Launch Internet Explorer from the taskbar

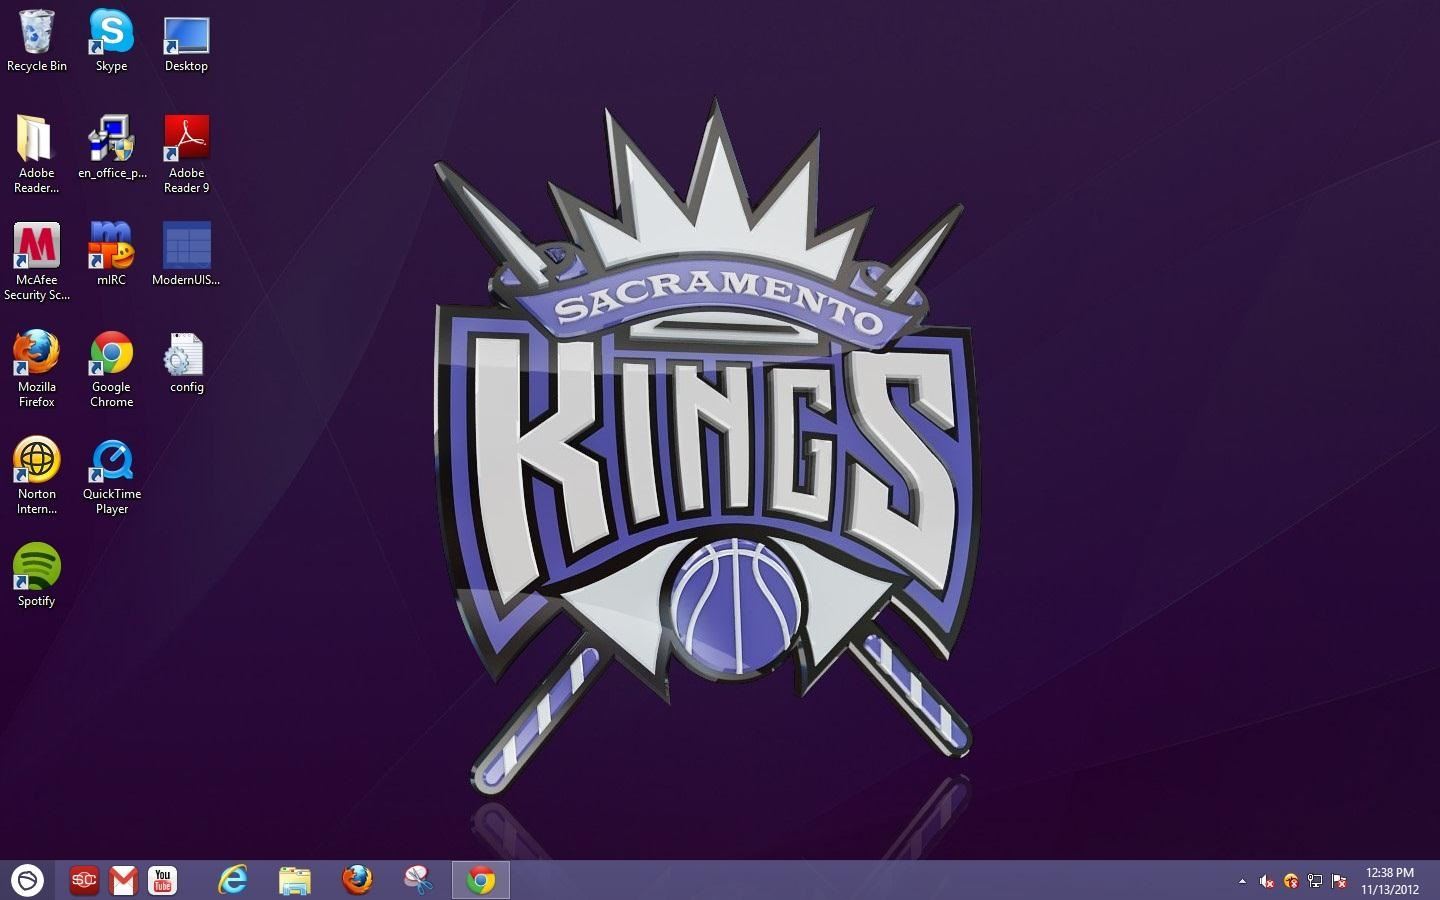click(x=232, y=880)
